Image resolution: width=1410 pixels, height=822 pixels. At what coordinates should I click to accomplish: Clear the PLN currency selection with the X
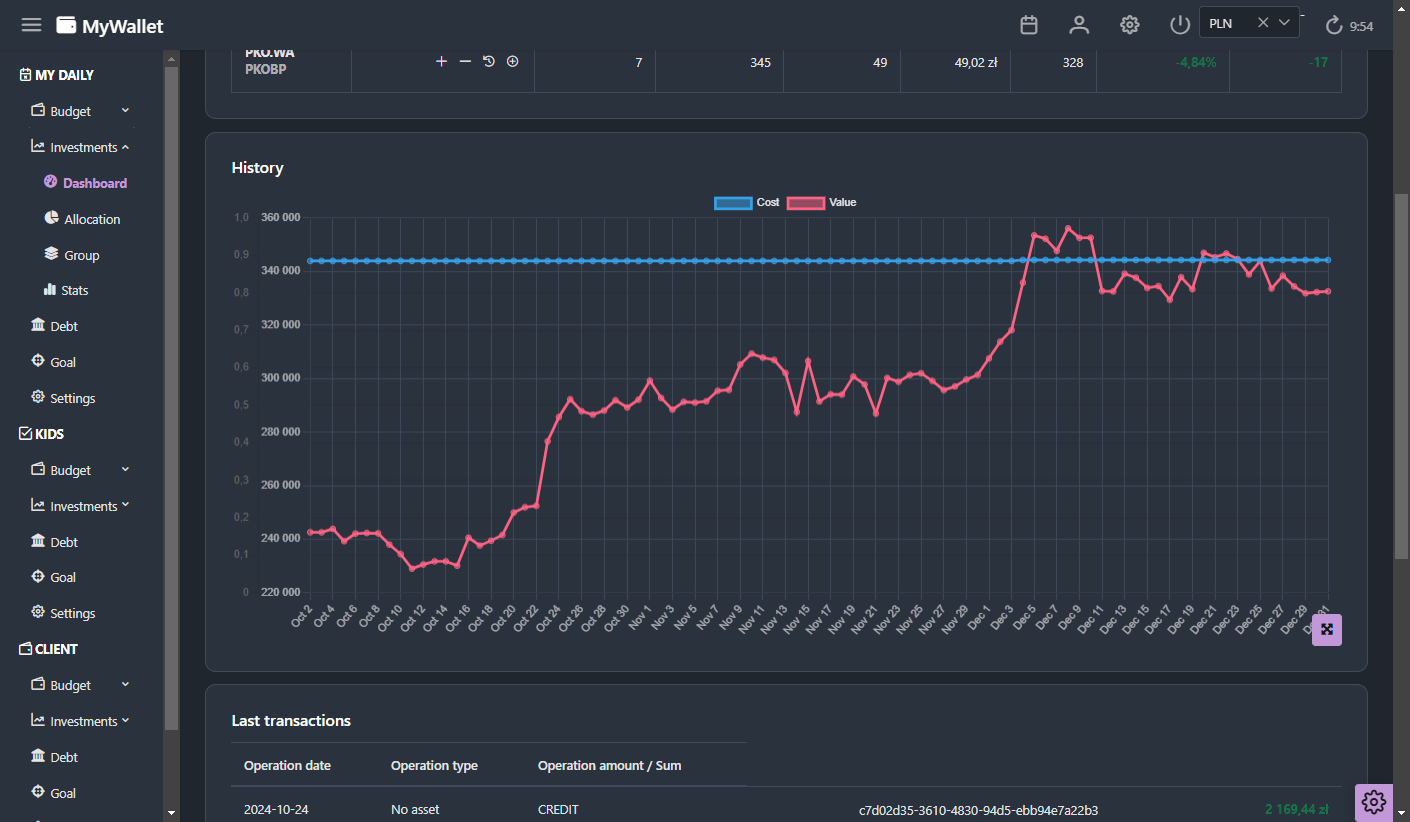click(x=1263, y=23)
